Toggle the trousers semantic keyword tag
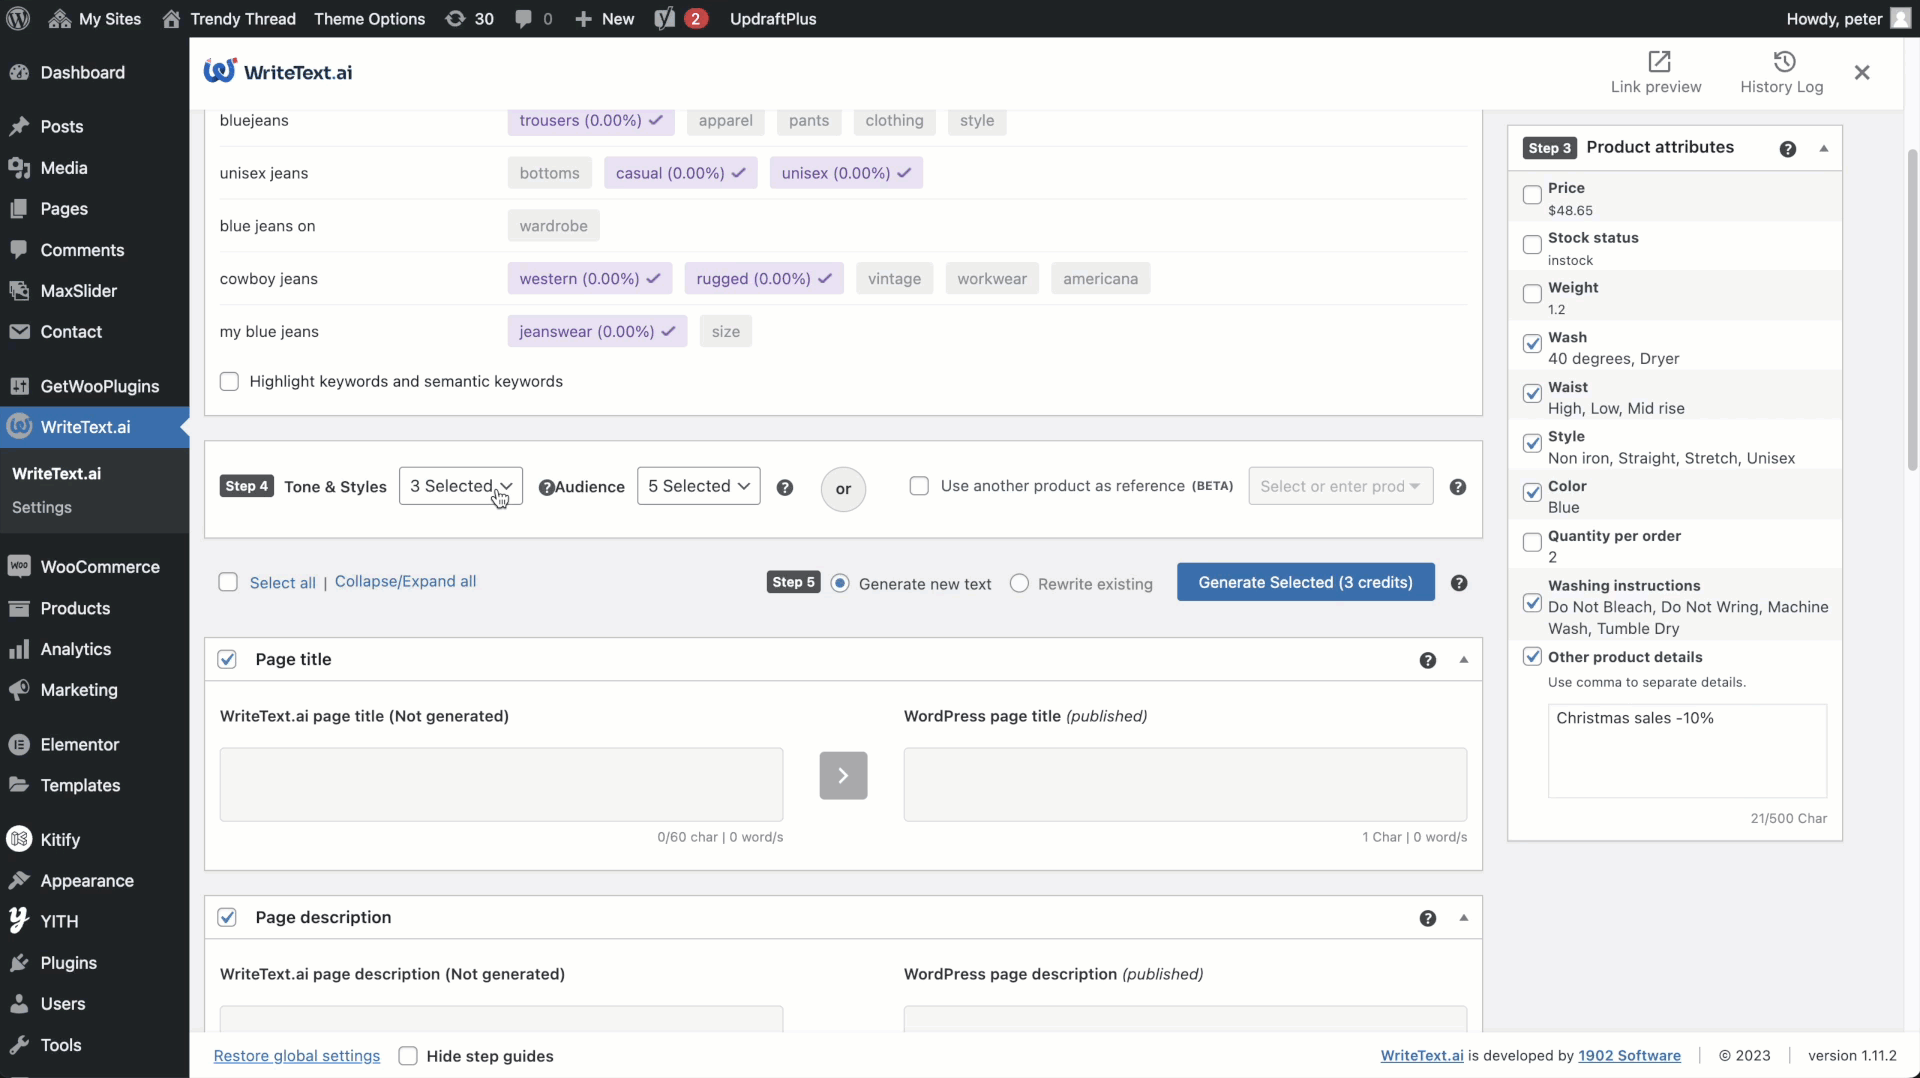The width and height of the screenshot is (1920, 1078). 591,121
